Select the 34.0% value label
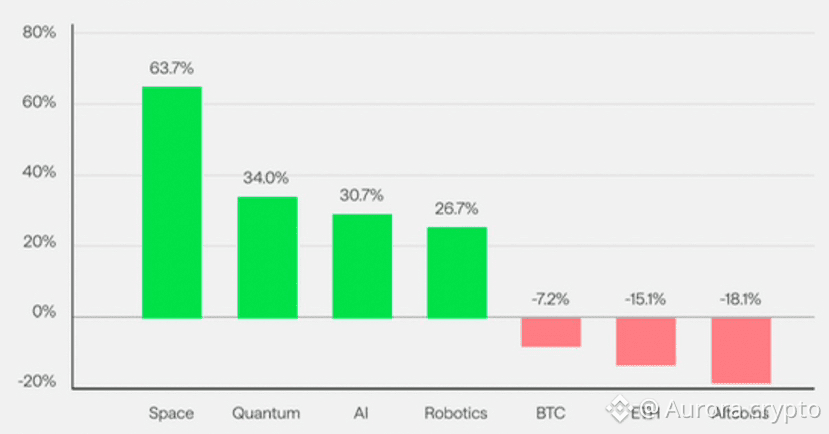829x434 pixels. (x=266, y=178)
